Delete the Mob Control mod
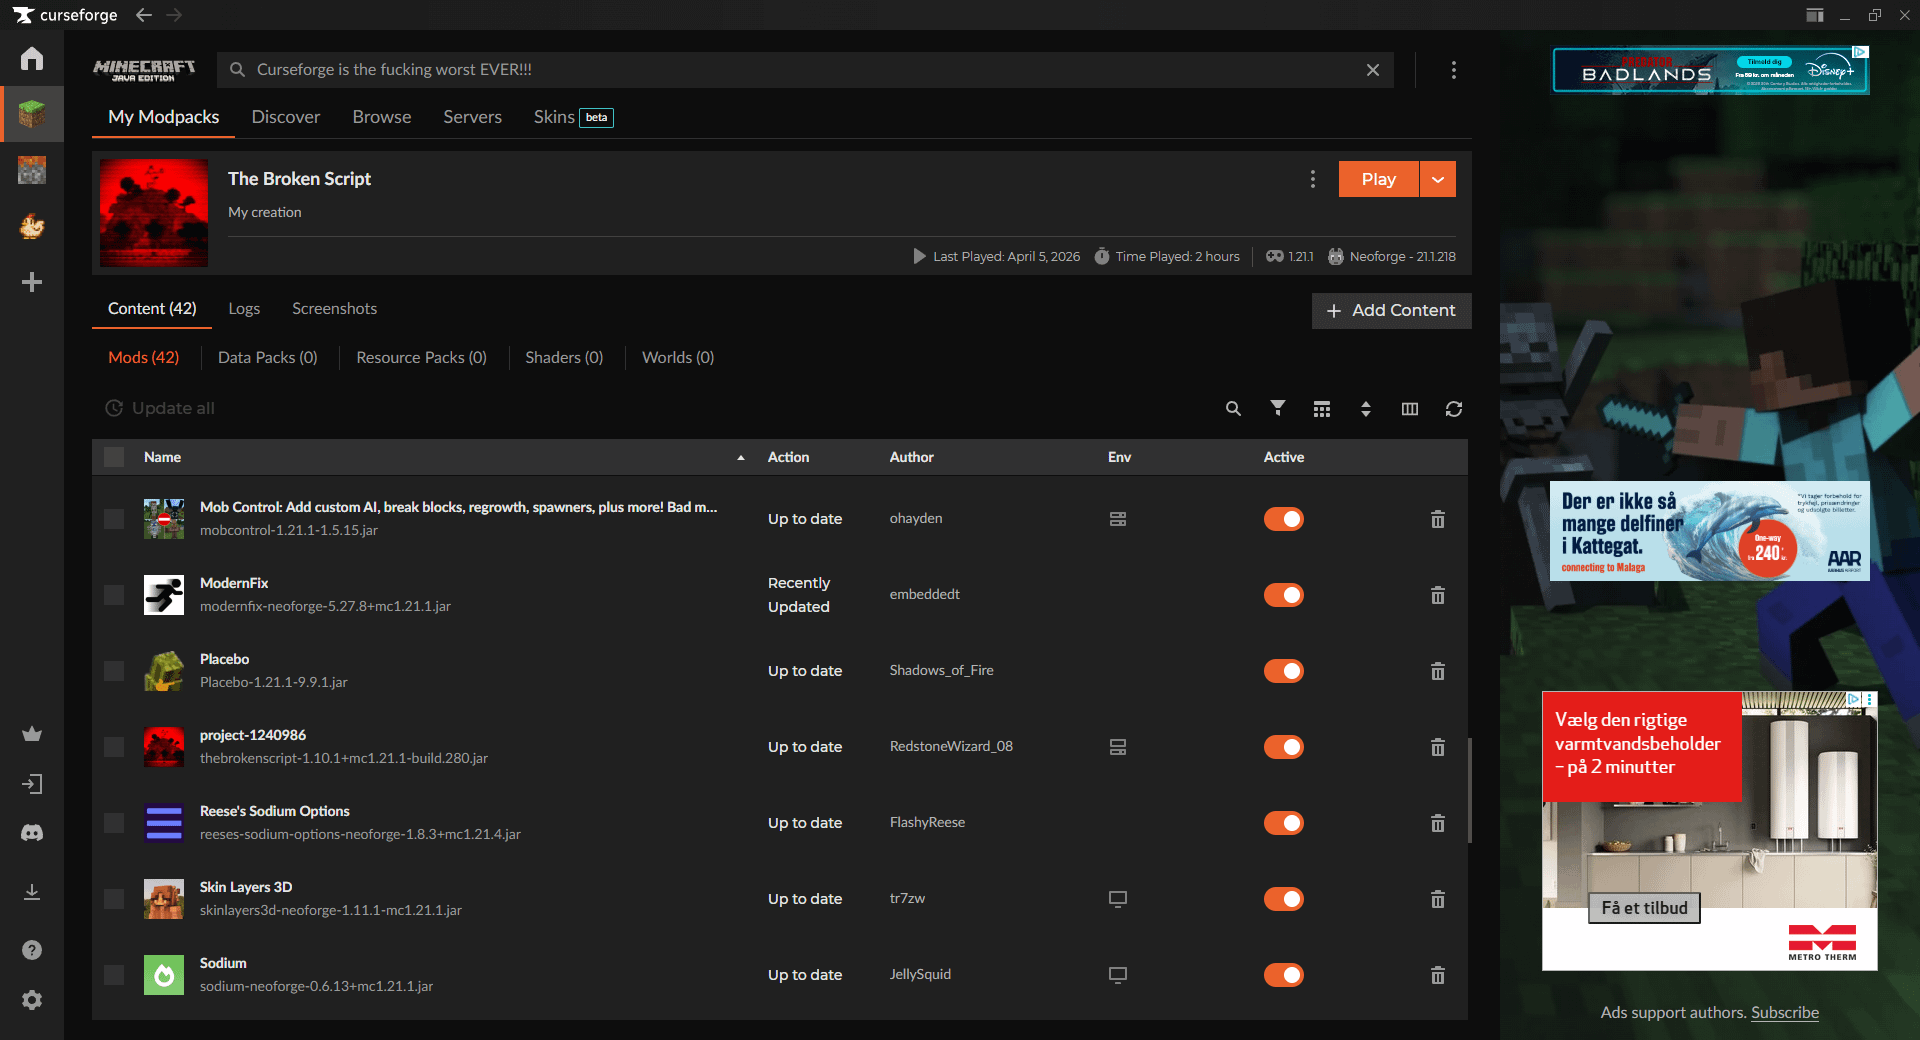The width and height of the screenshot is (1920, 1040). coord(1438,519)
